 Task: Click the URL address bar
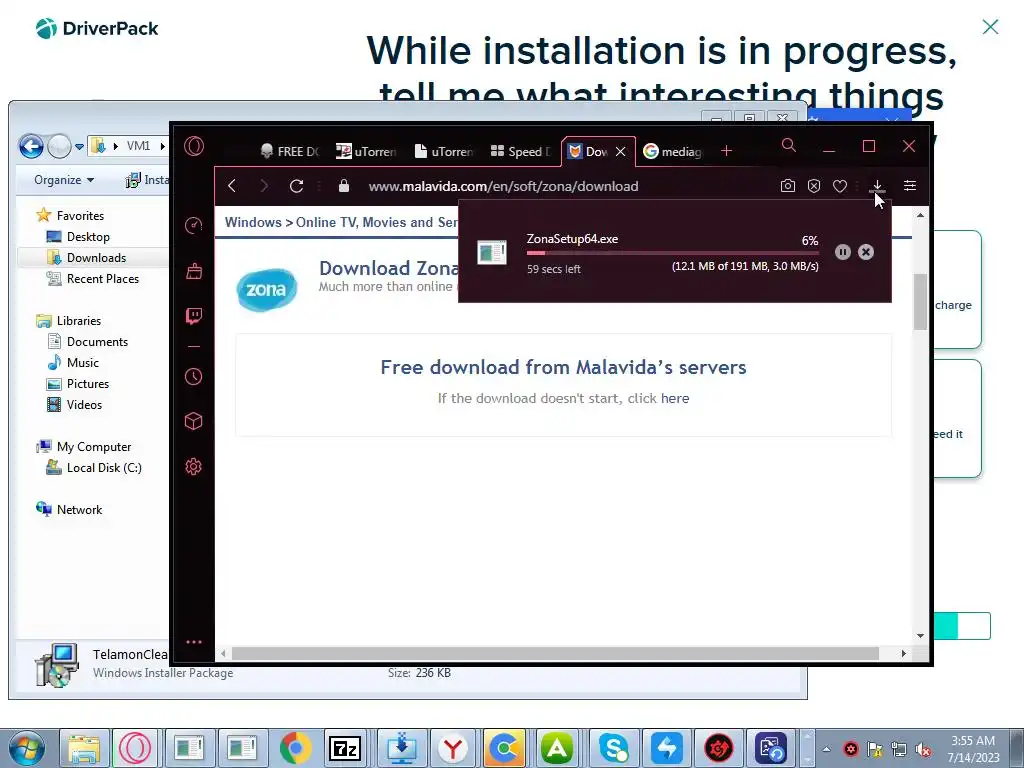(503, 186)
